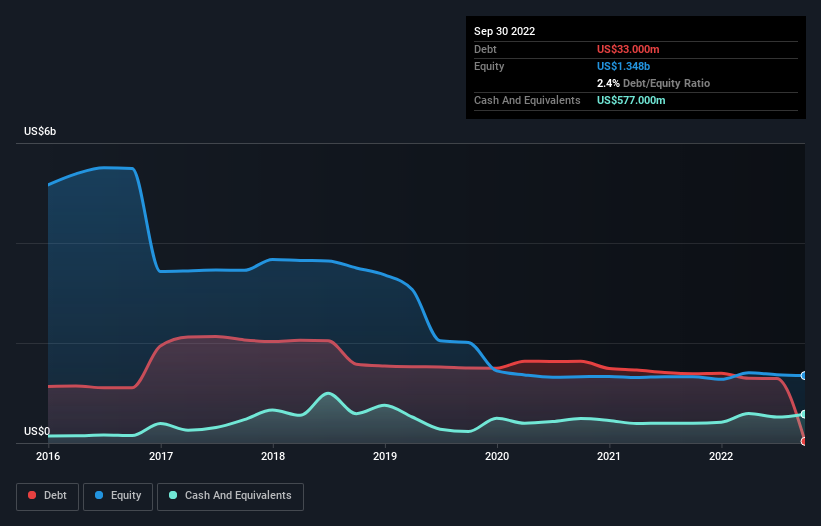The image size is (821, 526).
Task: Click the blue Equity data point marker at the end of the line
Action: 804,376
